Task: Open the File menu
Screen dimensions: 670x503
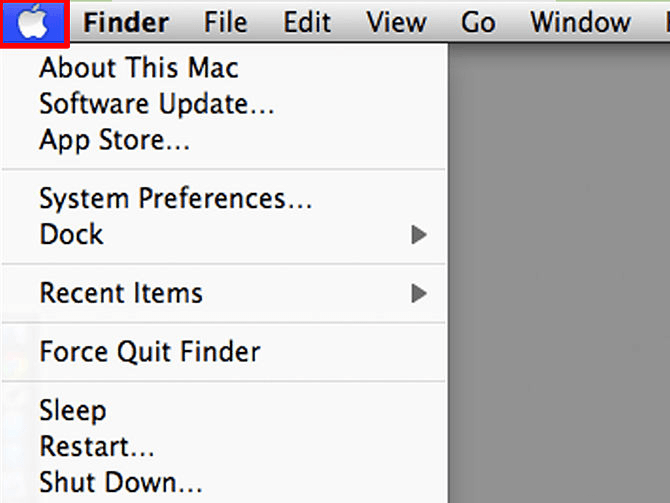Action: click(226, 22)
